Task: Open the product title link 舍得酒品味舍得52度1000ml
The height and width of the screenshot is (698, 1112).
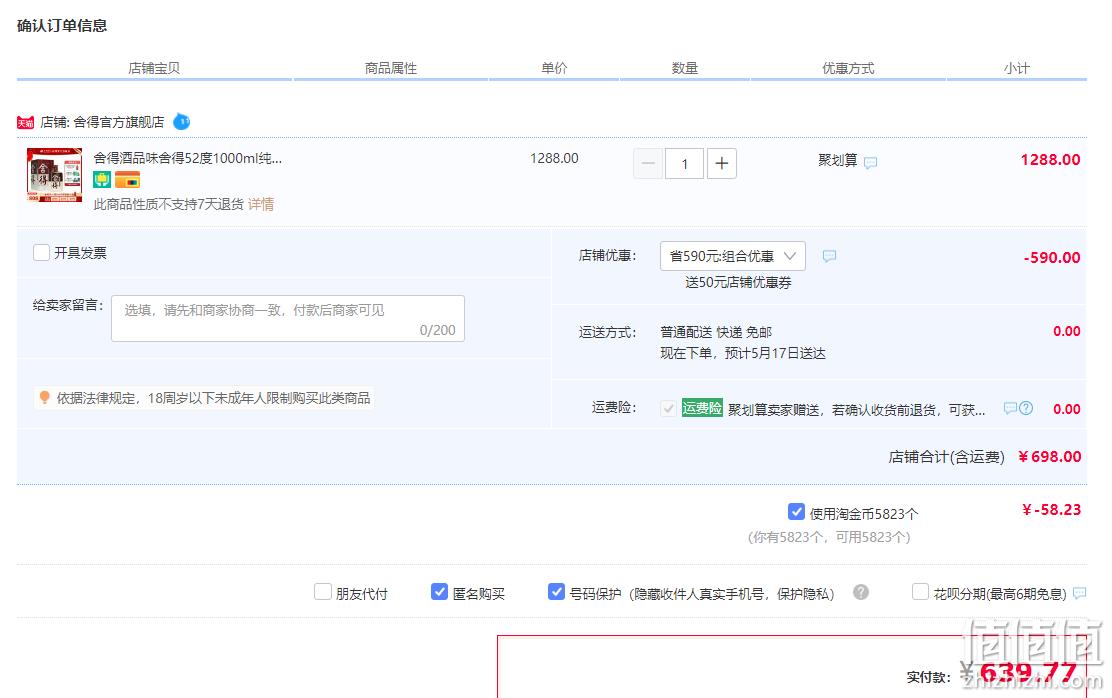Action: (188, 158)
